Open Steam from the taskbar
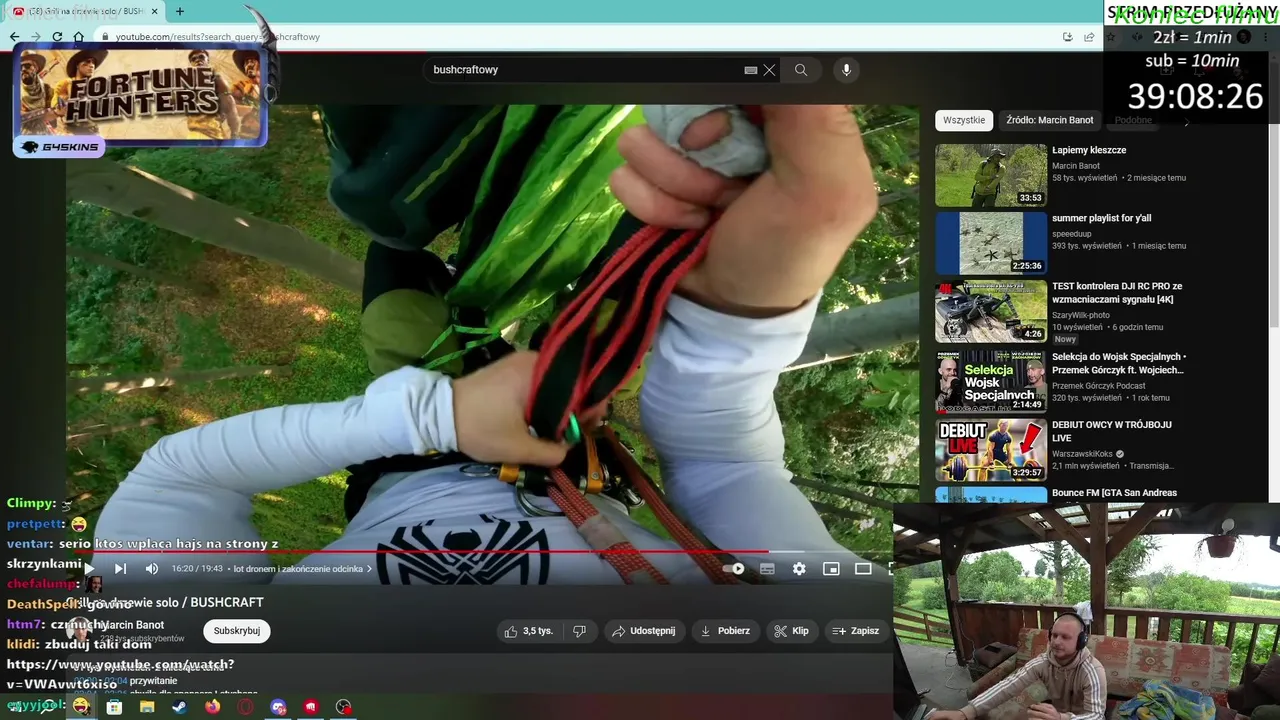 [x=179, y=707]
